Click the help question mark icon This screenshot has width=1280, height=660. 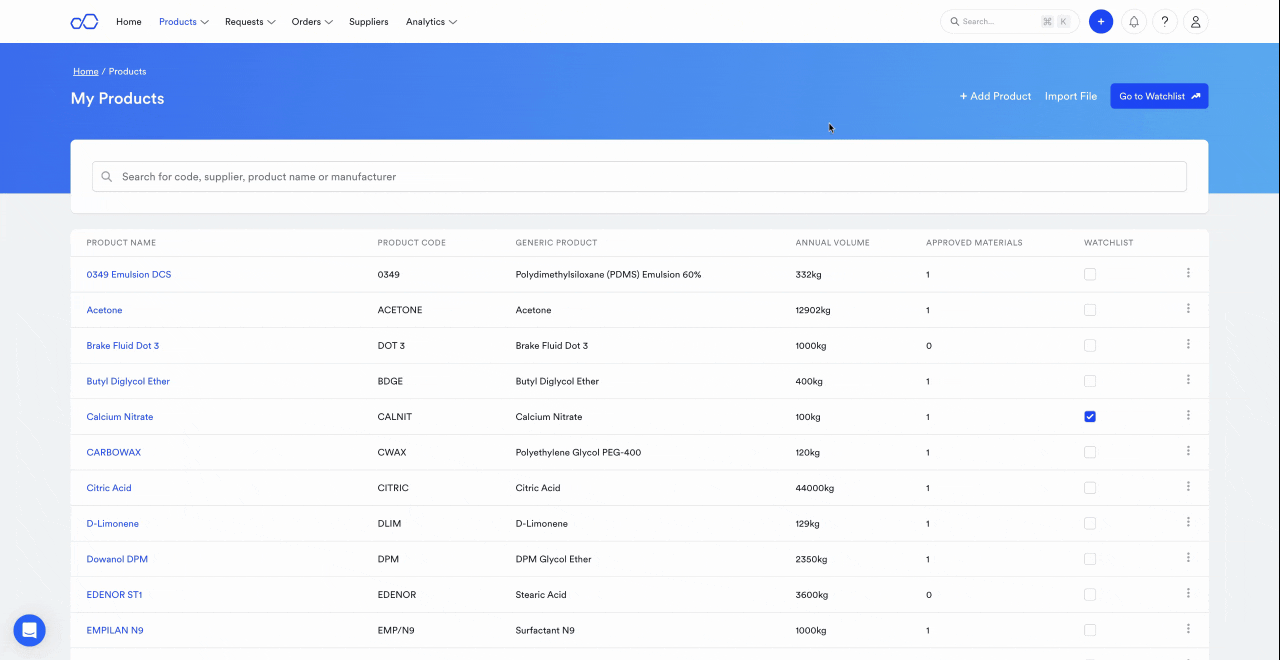click(1164, 21)
